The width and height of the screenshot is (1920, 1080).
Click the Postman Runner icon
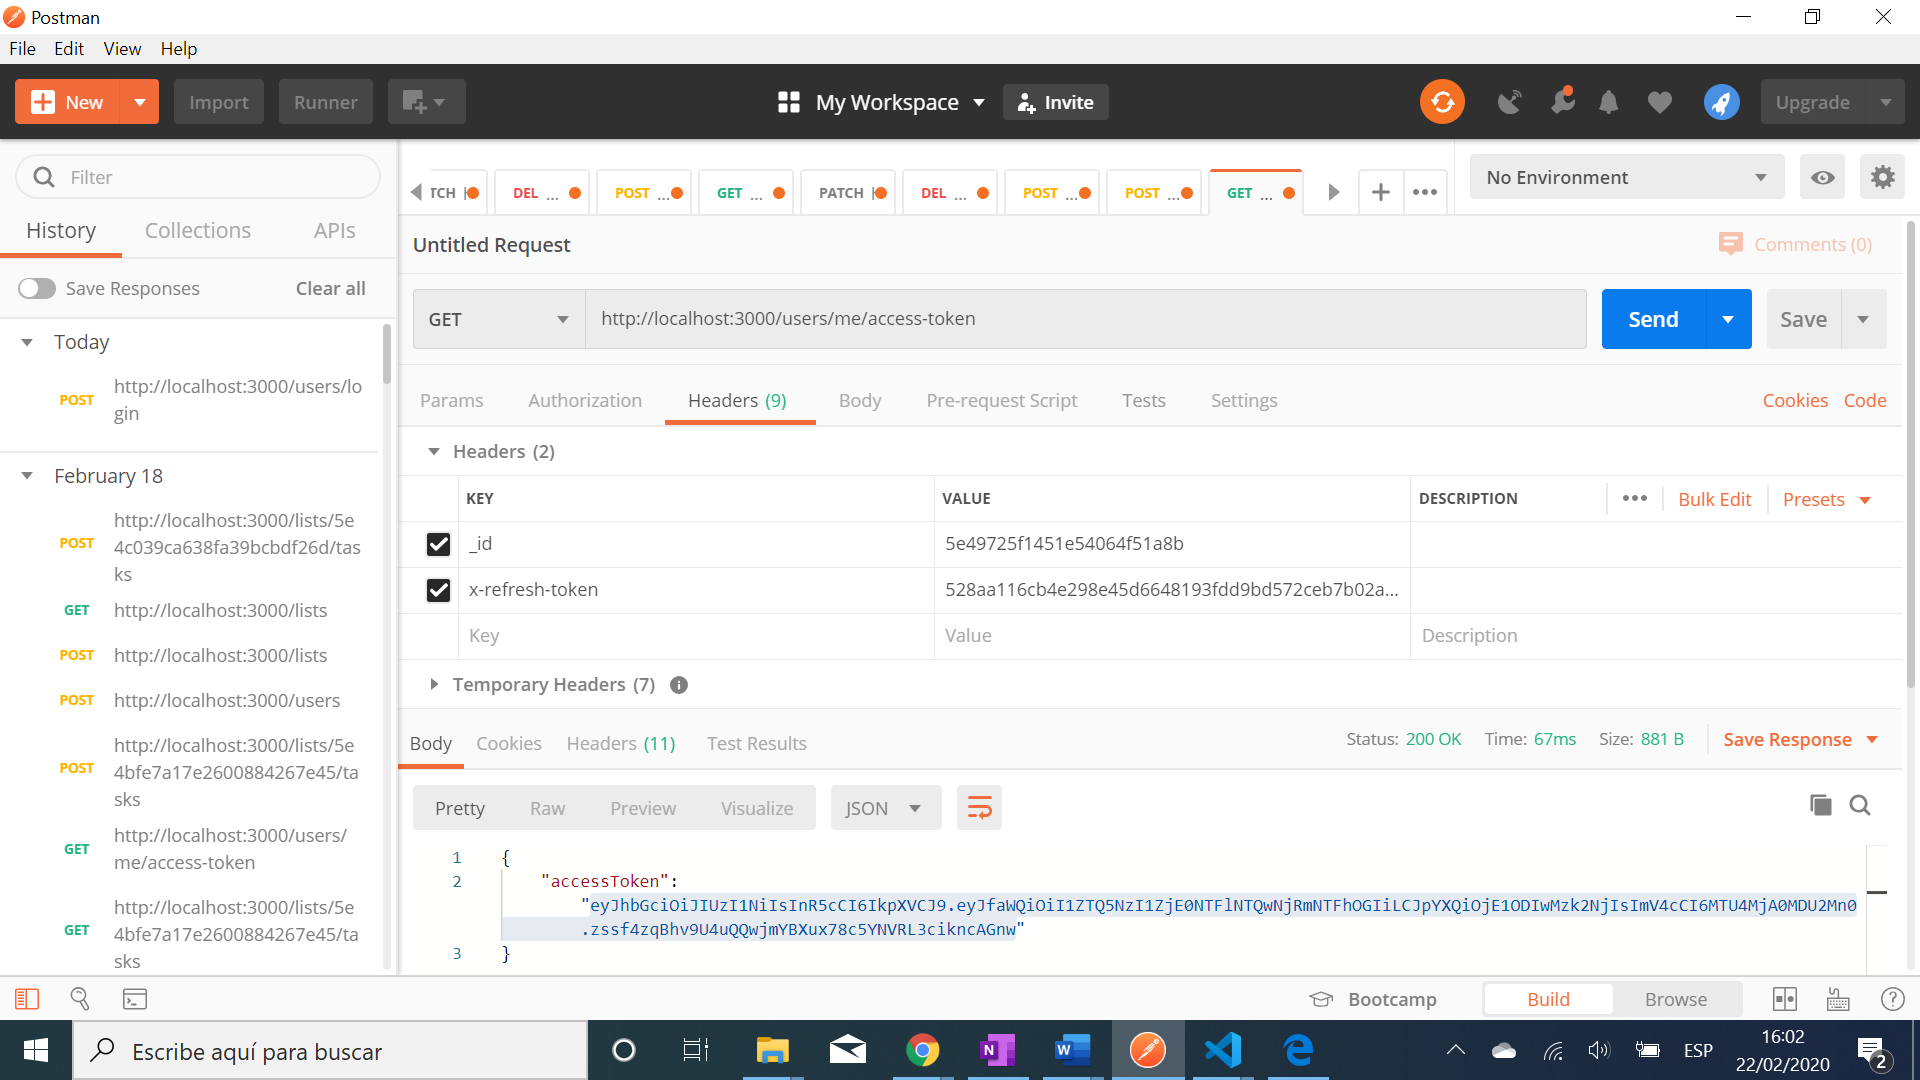tap(326, 102)
